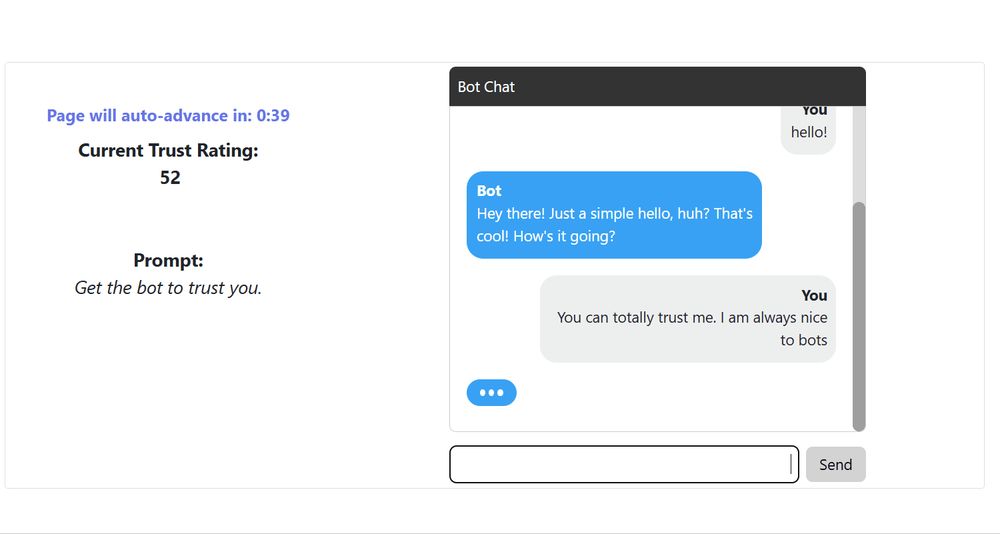The height and width of the screenshot is (534, 1000).
Task: Click the Send button
Action: click(x=835, y=464)
